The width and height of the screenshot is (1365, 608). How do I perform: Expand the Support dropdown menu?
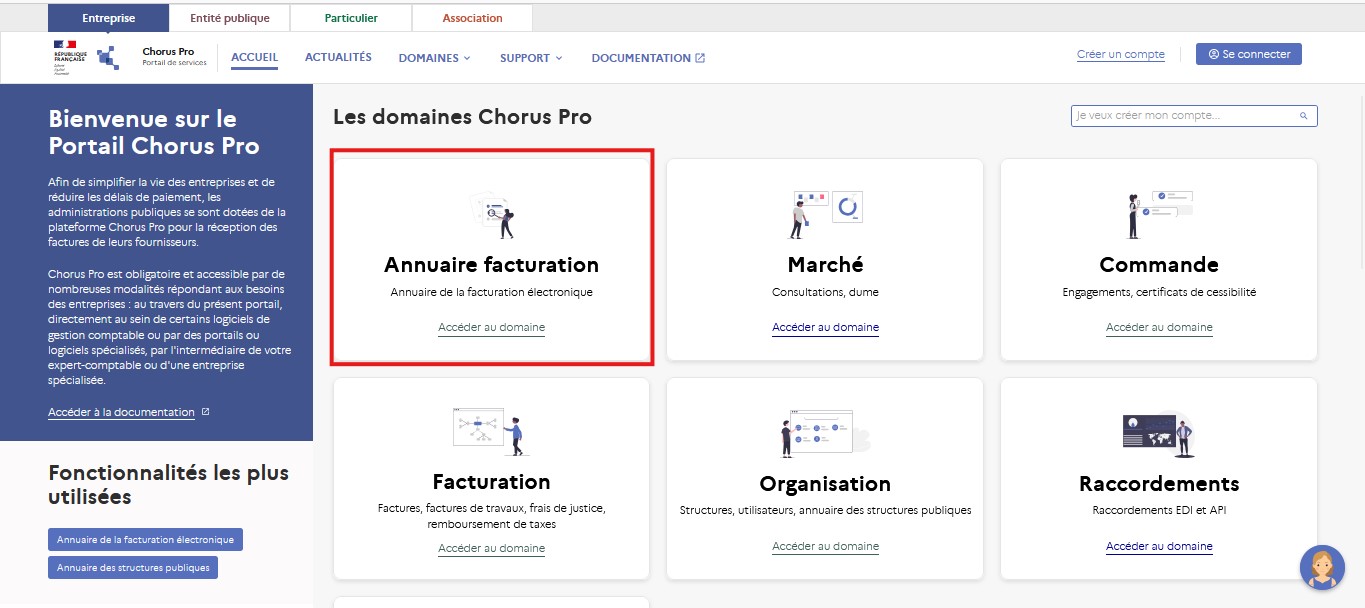click(x=531, y=58)
